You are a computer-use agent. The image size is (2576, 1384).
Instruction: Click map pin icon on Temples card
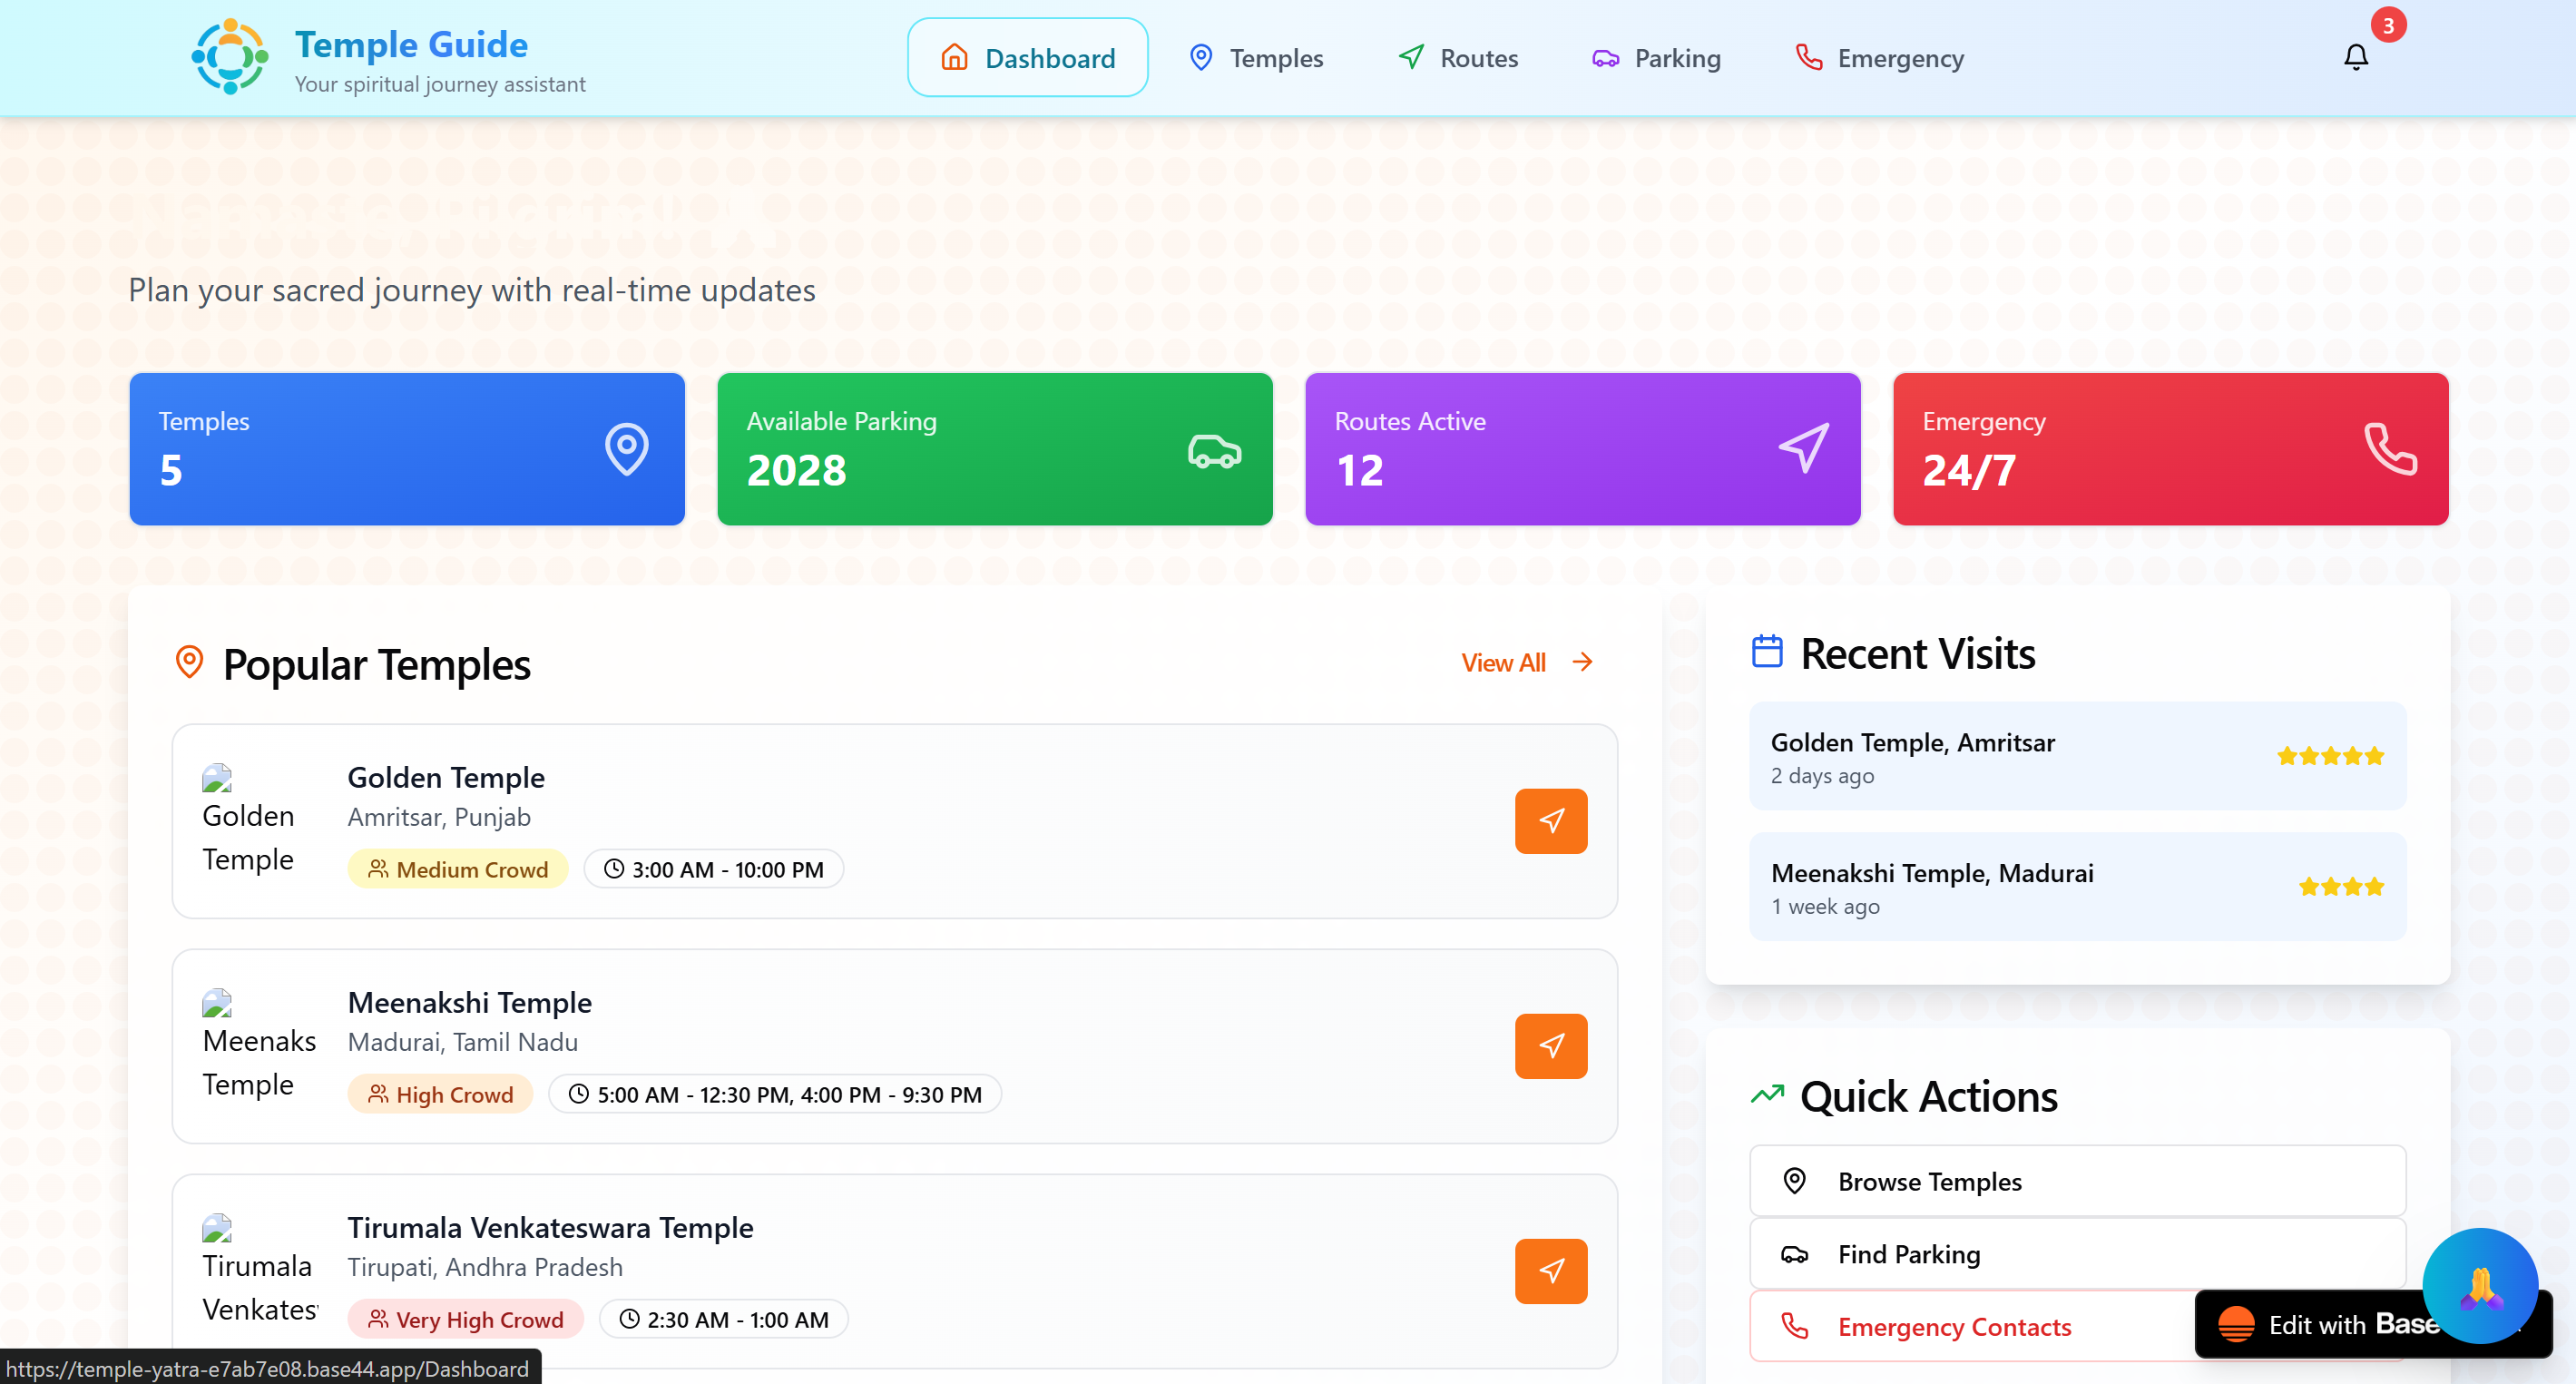click(626, 449)
